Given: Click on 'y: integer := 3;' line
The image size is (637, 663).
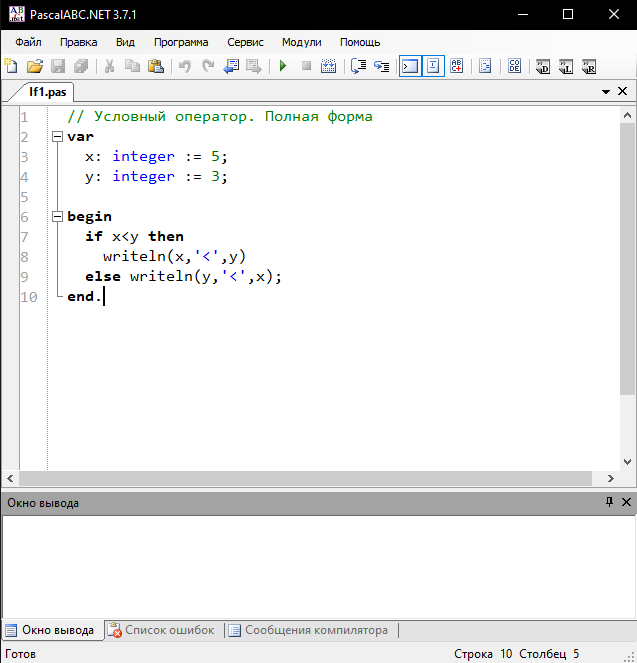Looking at the screenshot, I should [x=156, y=176].
